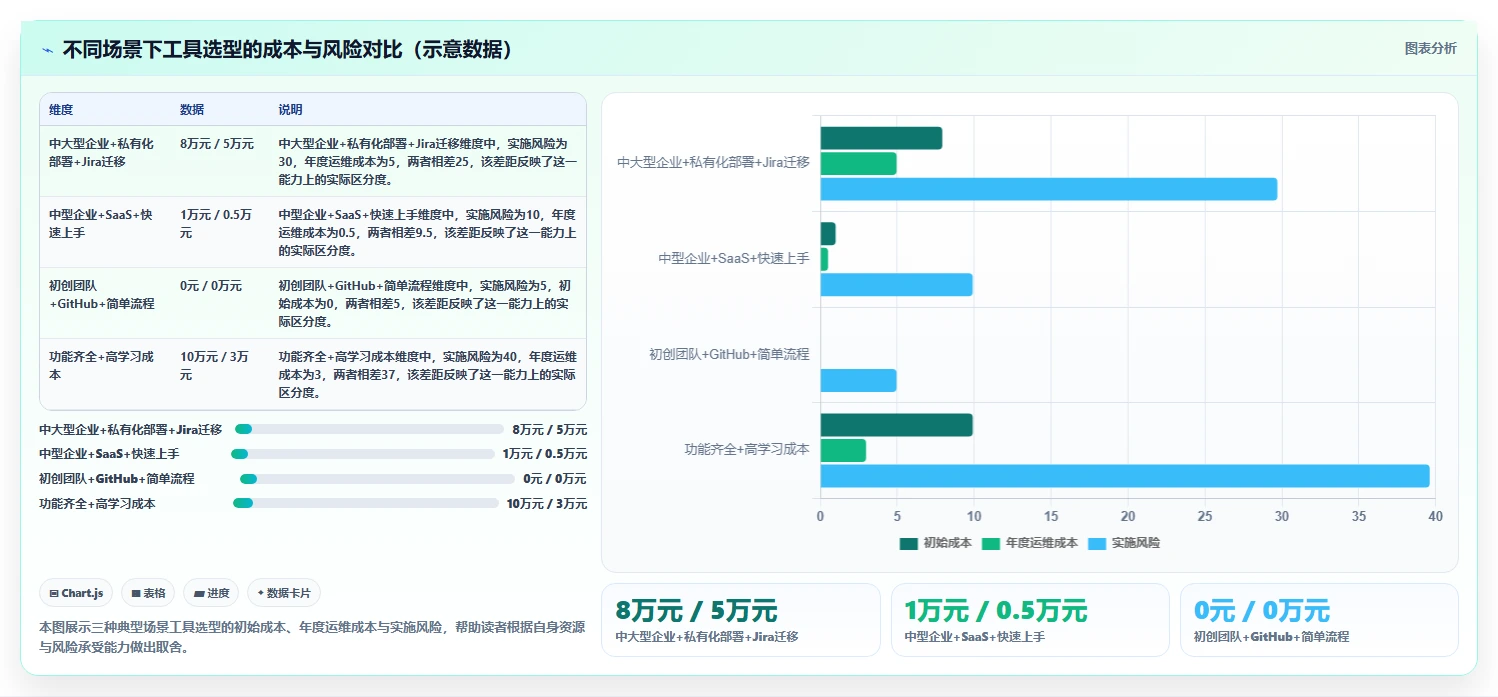Viewport: 1498px width, 697px height.
Task: Click 实施风险 bar for 中型企业+SaaS+快速上手
Action: point(896,285)
